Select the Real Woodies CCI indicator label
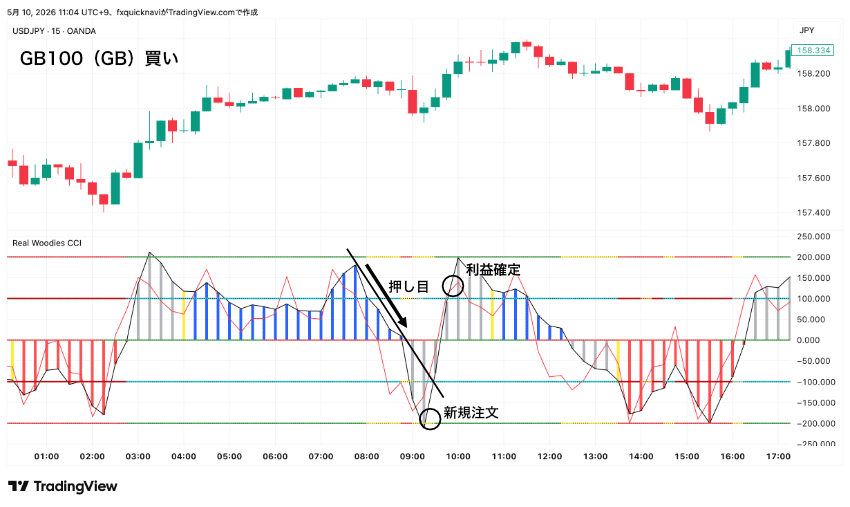Image resolution: width=850 pixels, height=507 pixels. [47, 243]
